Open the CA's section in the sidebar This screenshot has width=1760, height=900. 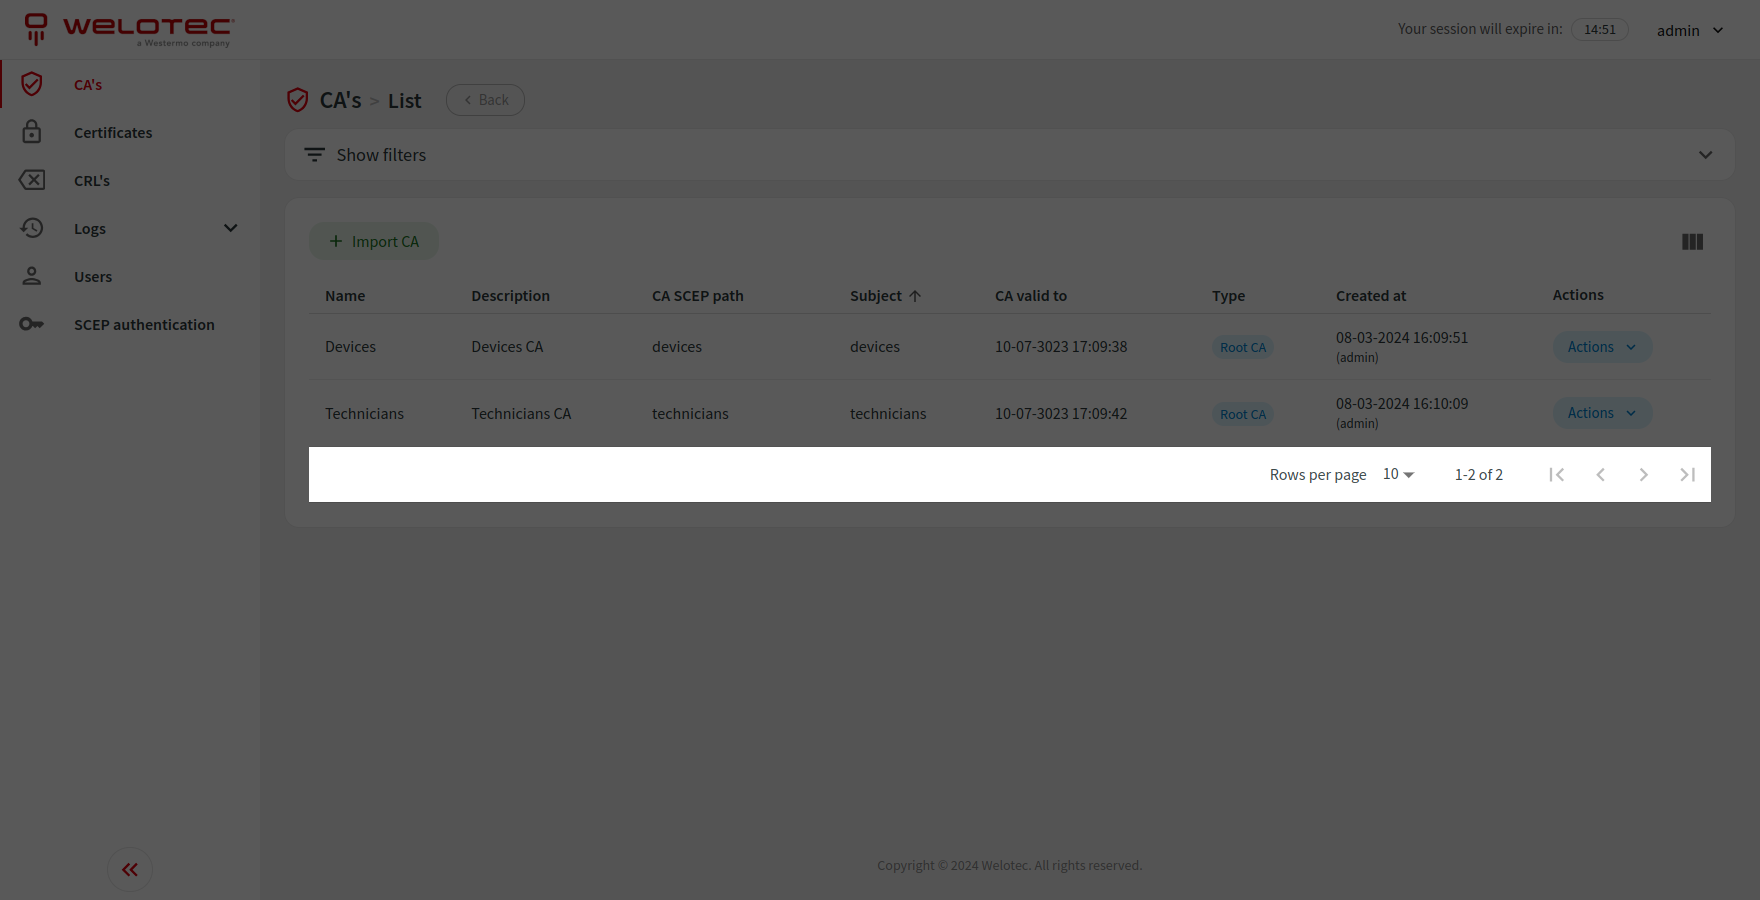pos(87,84)
